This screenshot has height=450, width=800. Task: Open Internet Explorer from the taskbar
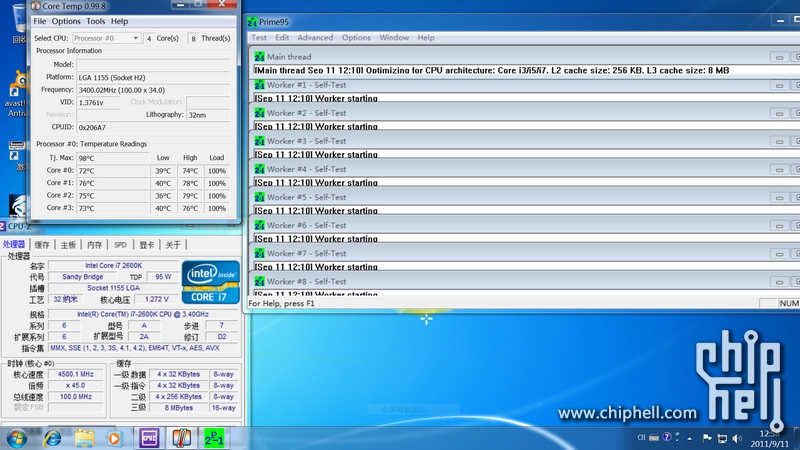[52, 437]
